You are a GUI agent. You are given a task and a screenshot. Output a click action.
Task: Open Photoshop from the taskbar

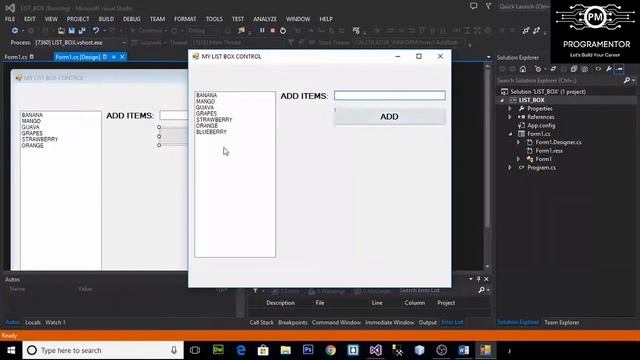(x=308, y=350)
